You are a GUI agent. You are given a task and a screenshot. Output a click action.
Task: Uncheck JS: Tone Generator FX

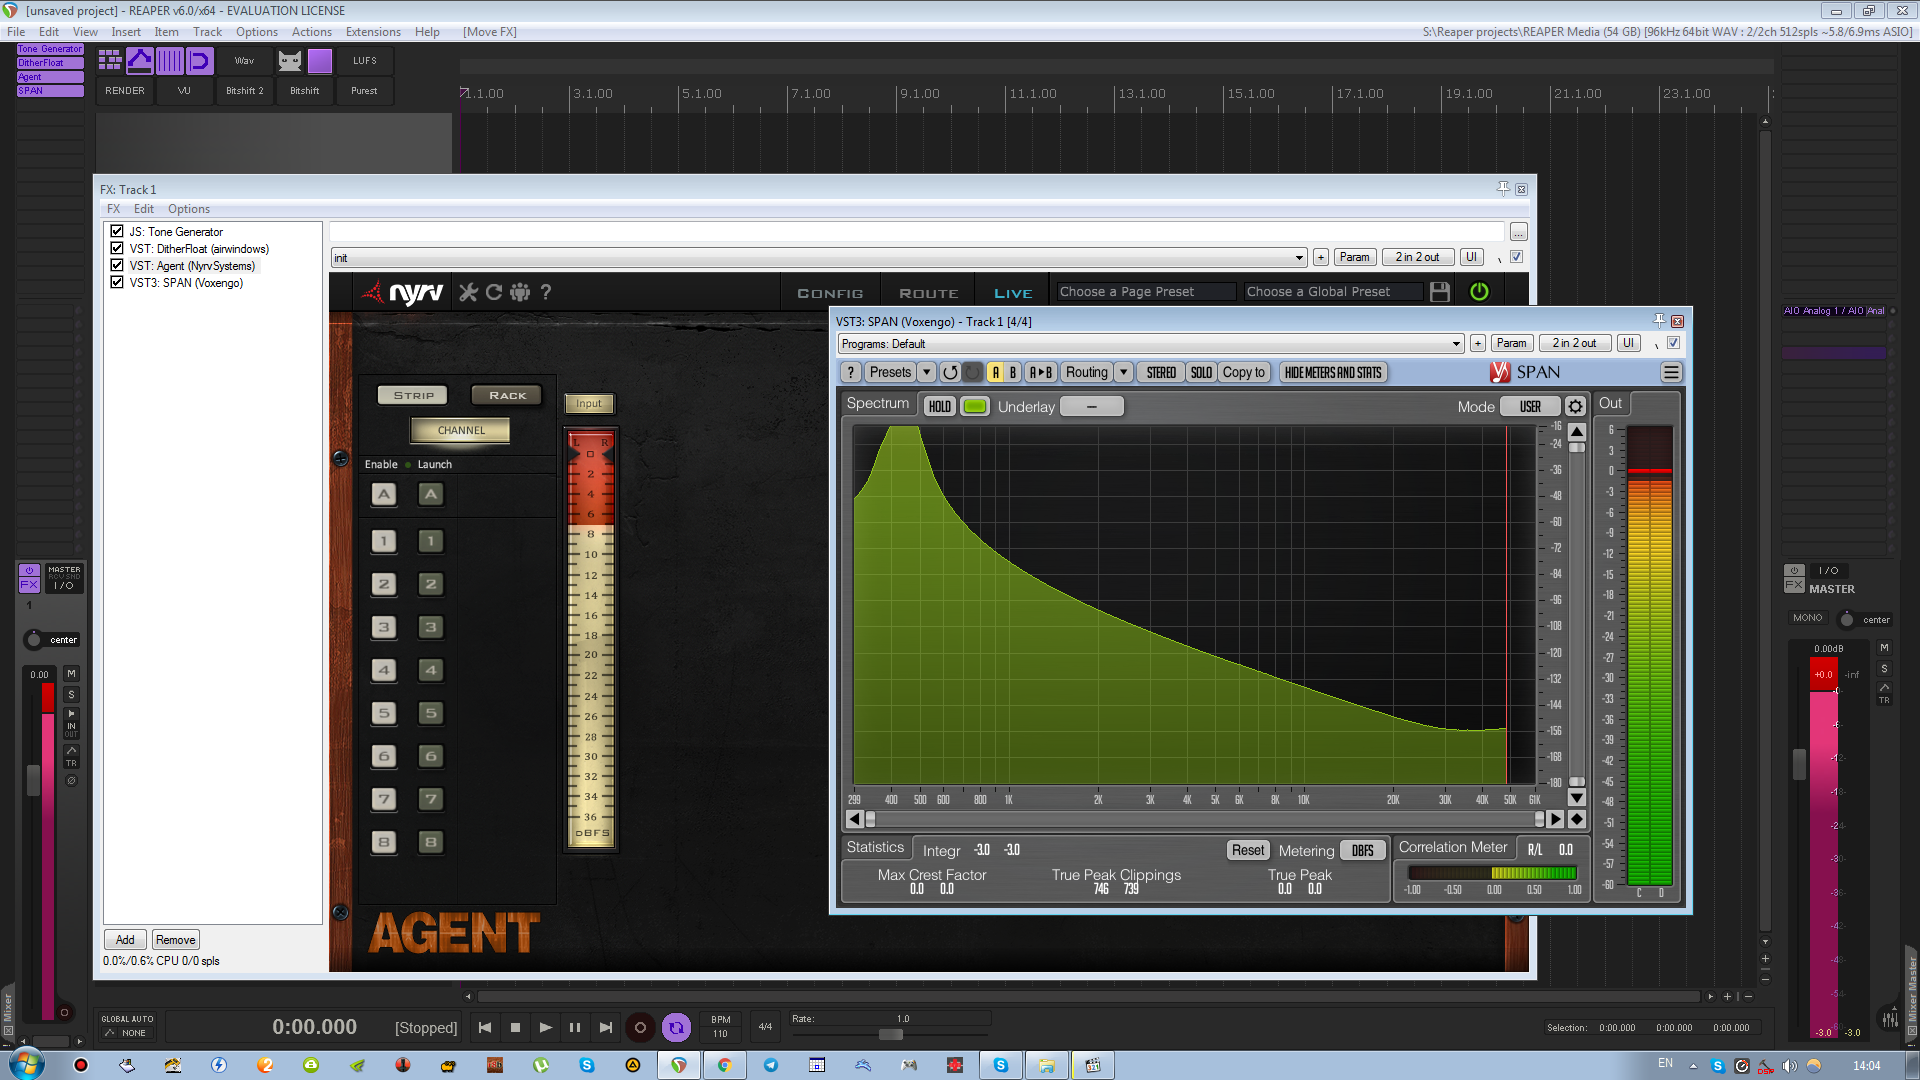(117, 231)
